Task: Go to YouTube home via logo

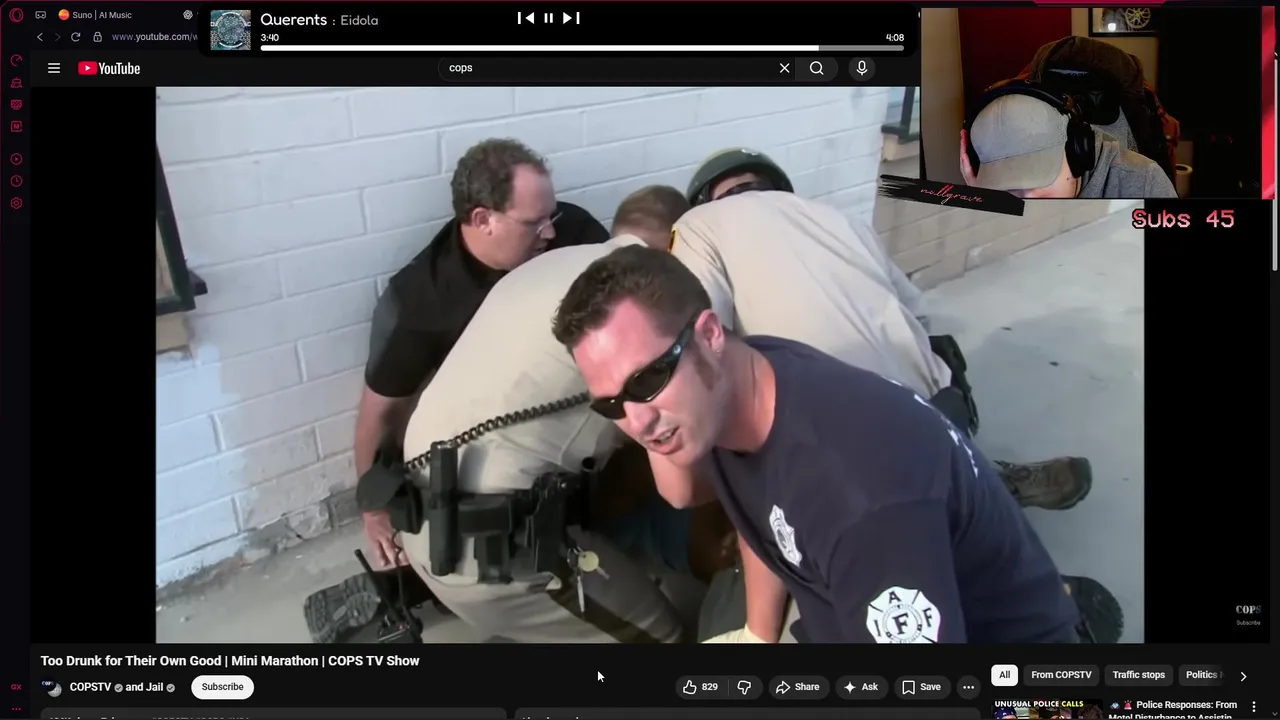Action: click(x=109, y=68)
